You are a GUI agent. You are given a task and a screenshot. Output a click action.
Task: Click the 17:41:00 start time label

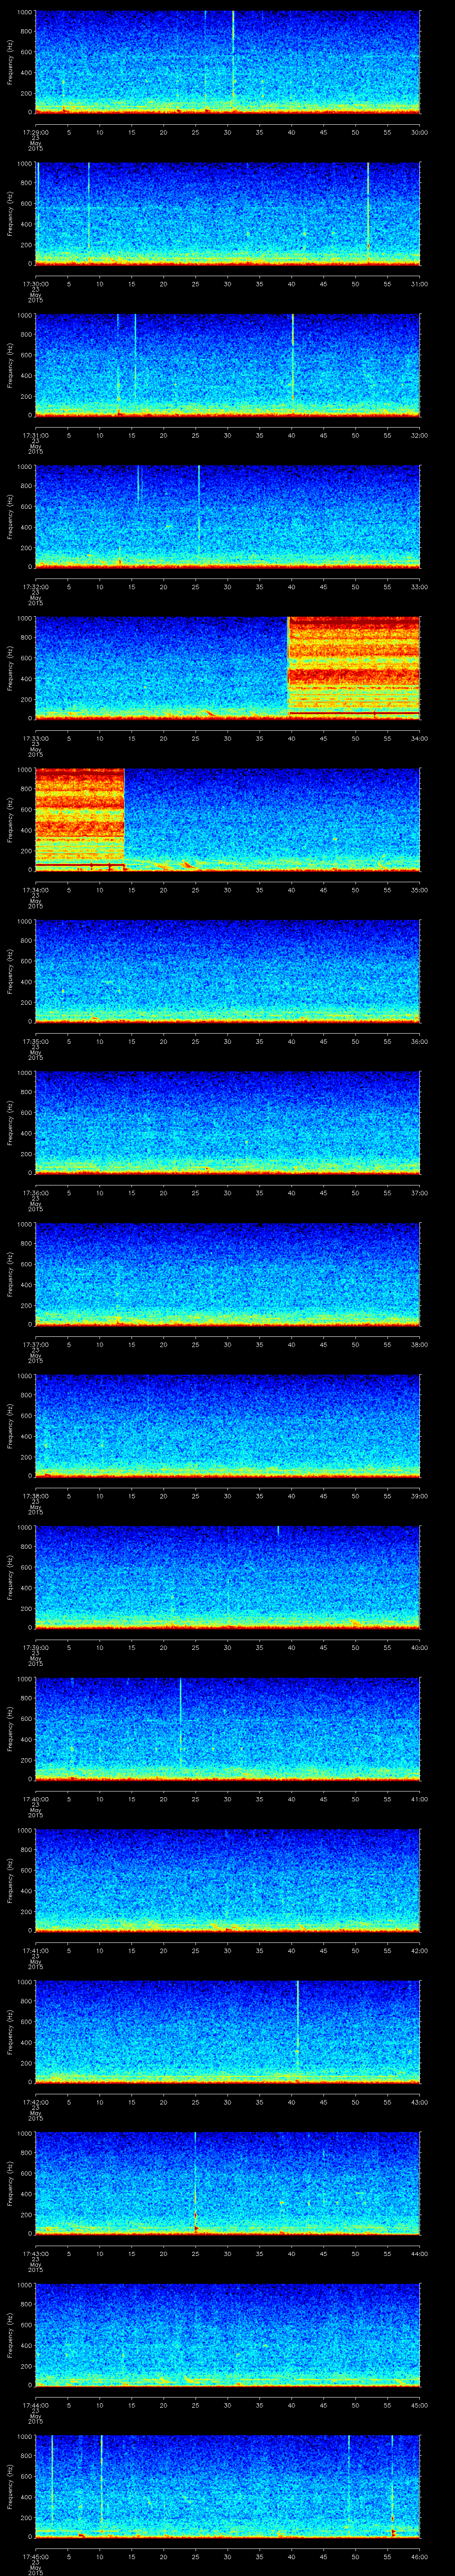(x=35, y=1950)
